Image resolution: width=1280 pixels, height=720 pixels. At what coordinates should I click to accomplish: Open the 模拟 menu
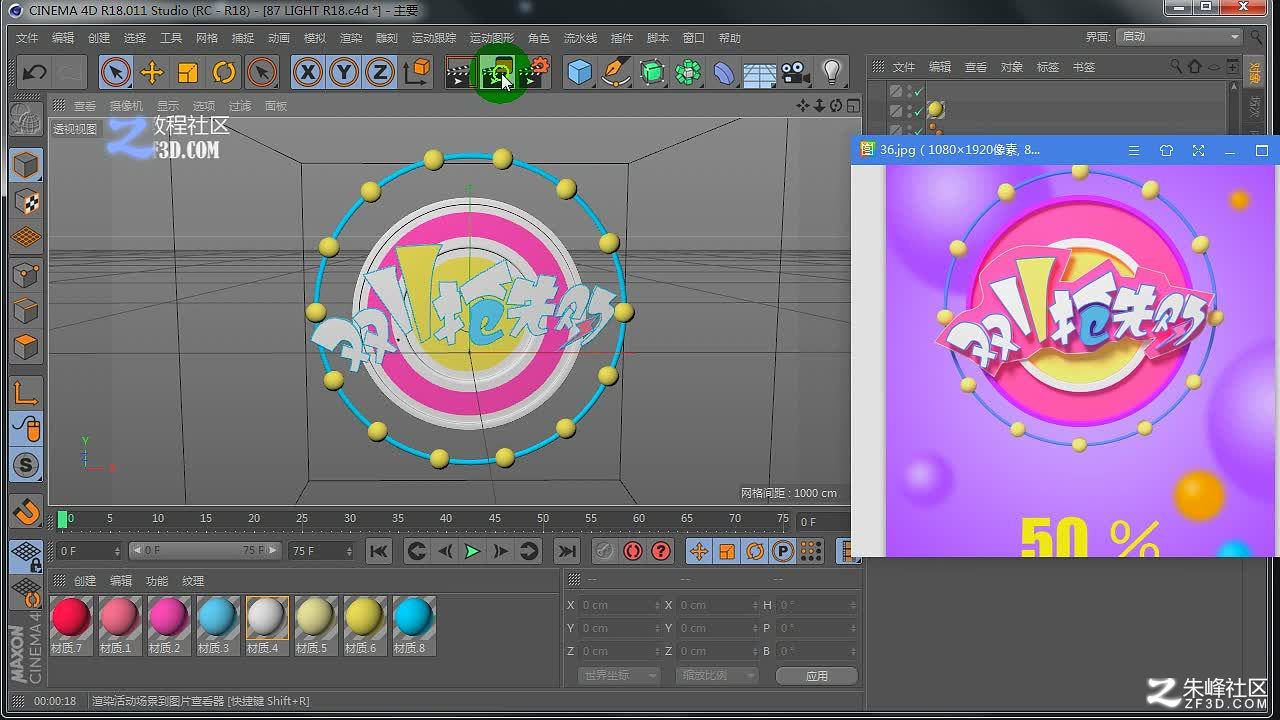point(315,38)
